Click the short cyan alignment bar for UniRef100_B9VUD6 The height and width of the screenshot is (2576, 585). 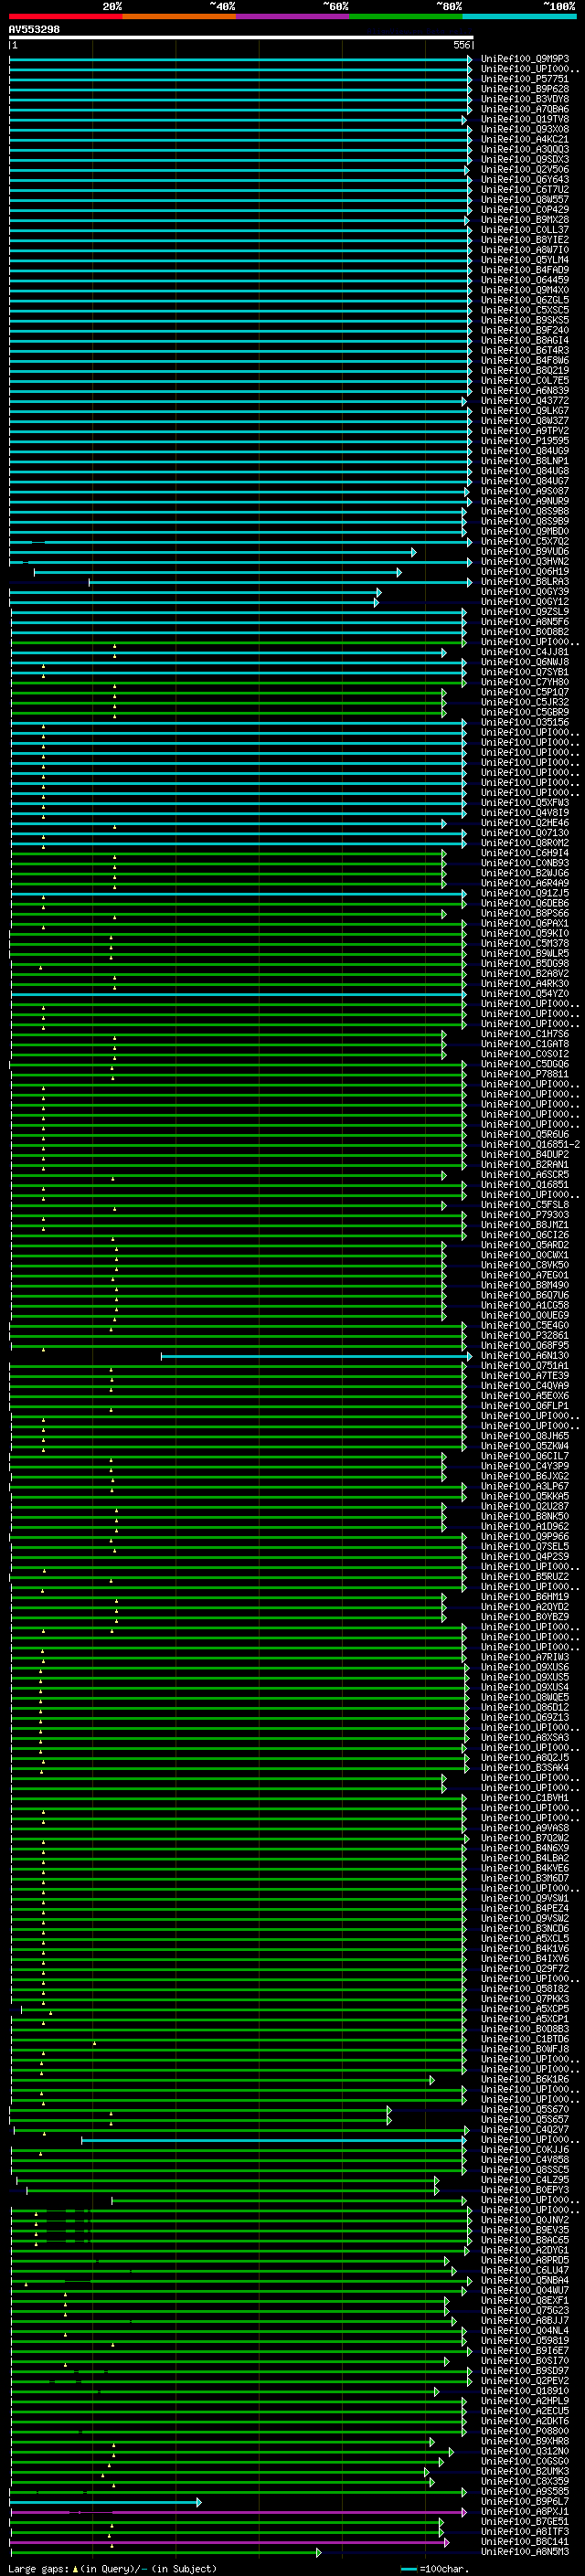tap(212, 552)
